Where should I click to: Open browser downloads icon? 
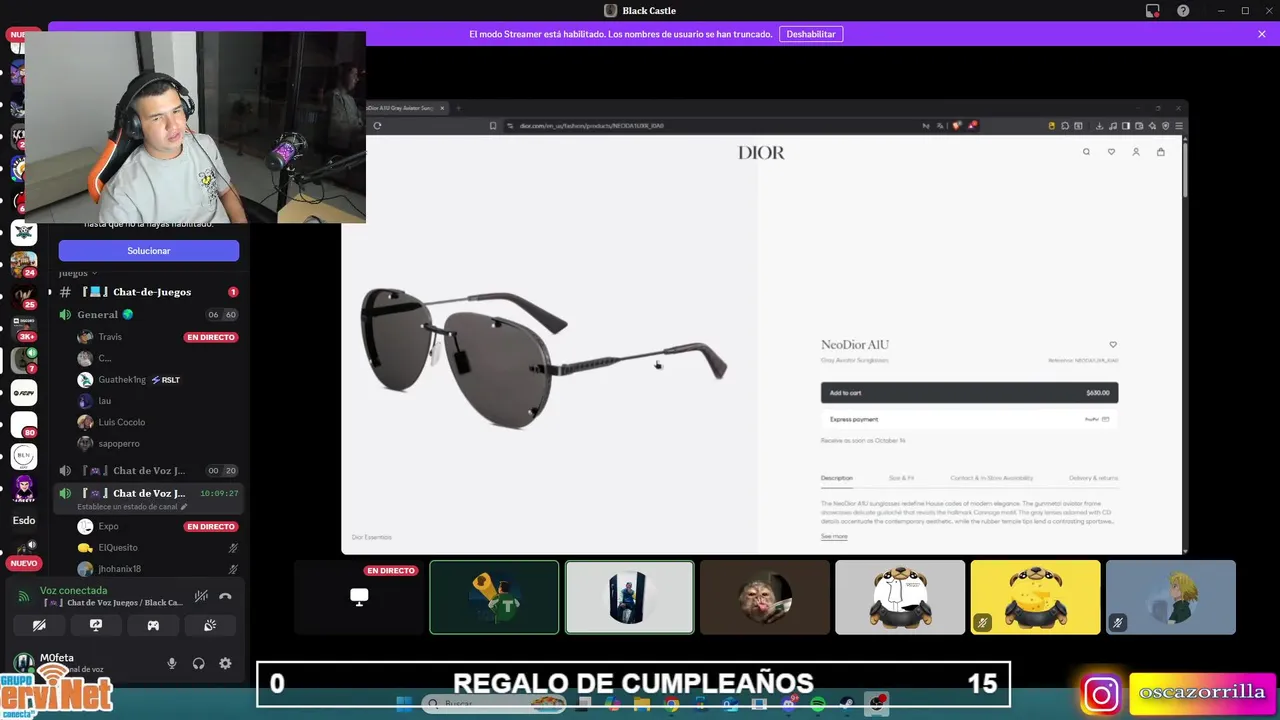1099,125
